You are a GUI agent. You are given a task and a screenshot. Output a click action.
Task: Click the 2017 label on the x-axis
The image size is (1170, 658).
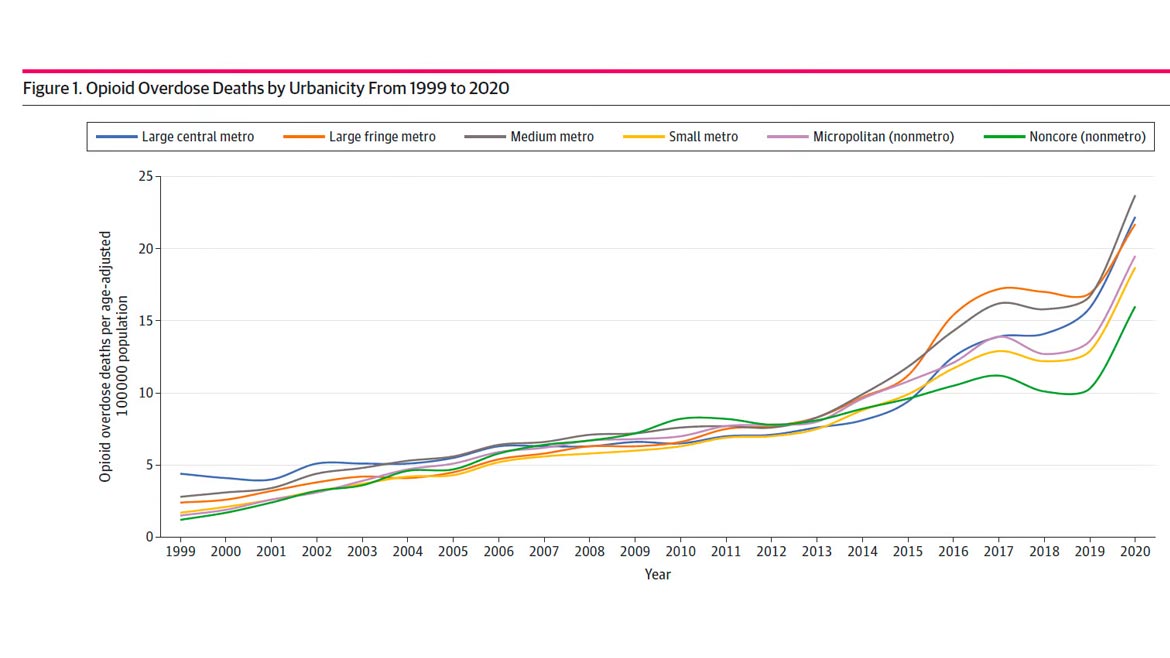tap(998, 552)
